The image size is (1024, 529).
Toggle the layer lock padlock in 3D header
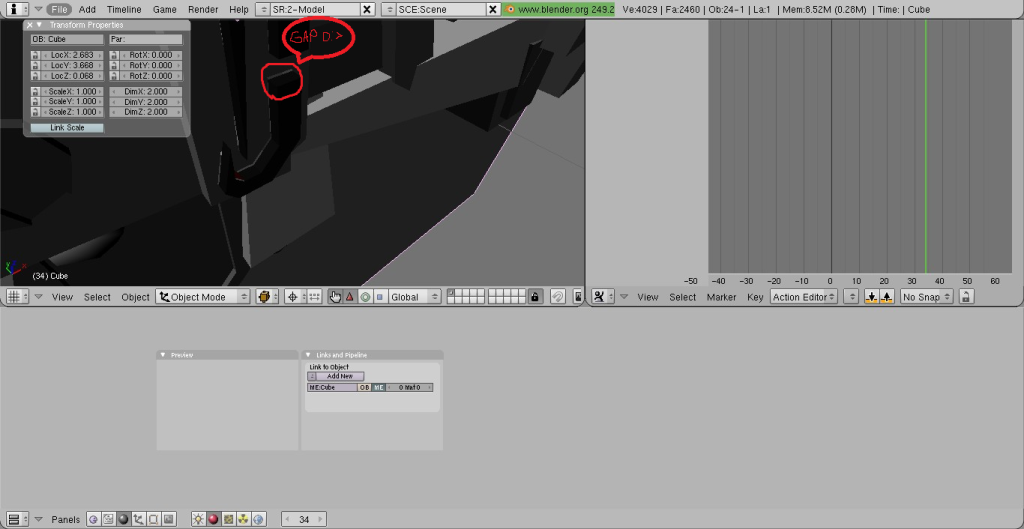535,297
